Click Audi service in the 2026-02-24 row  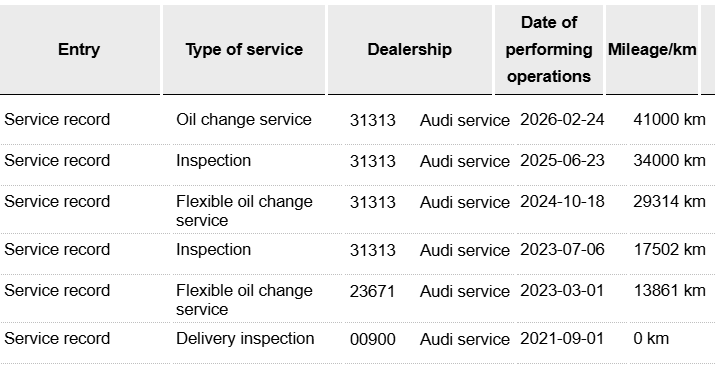point(465,120)
